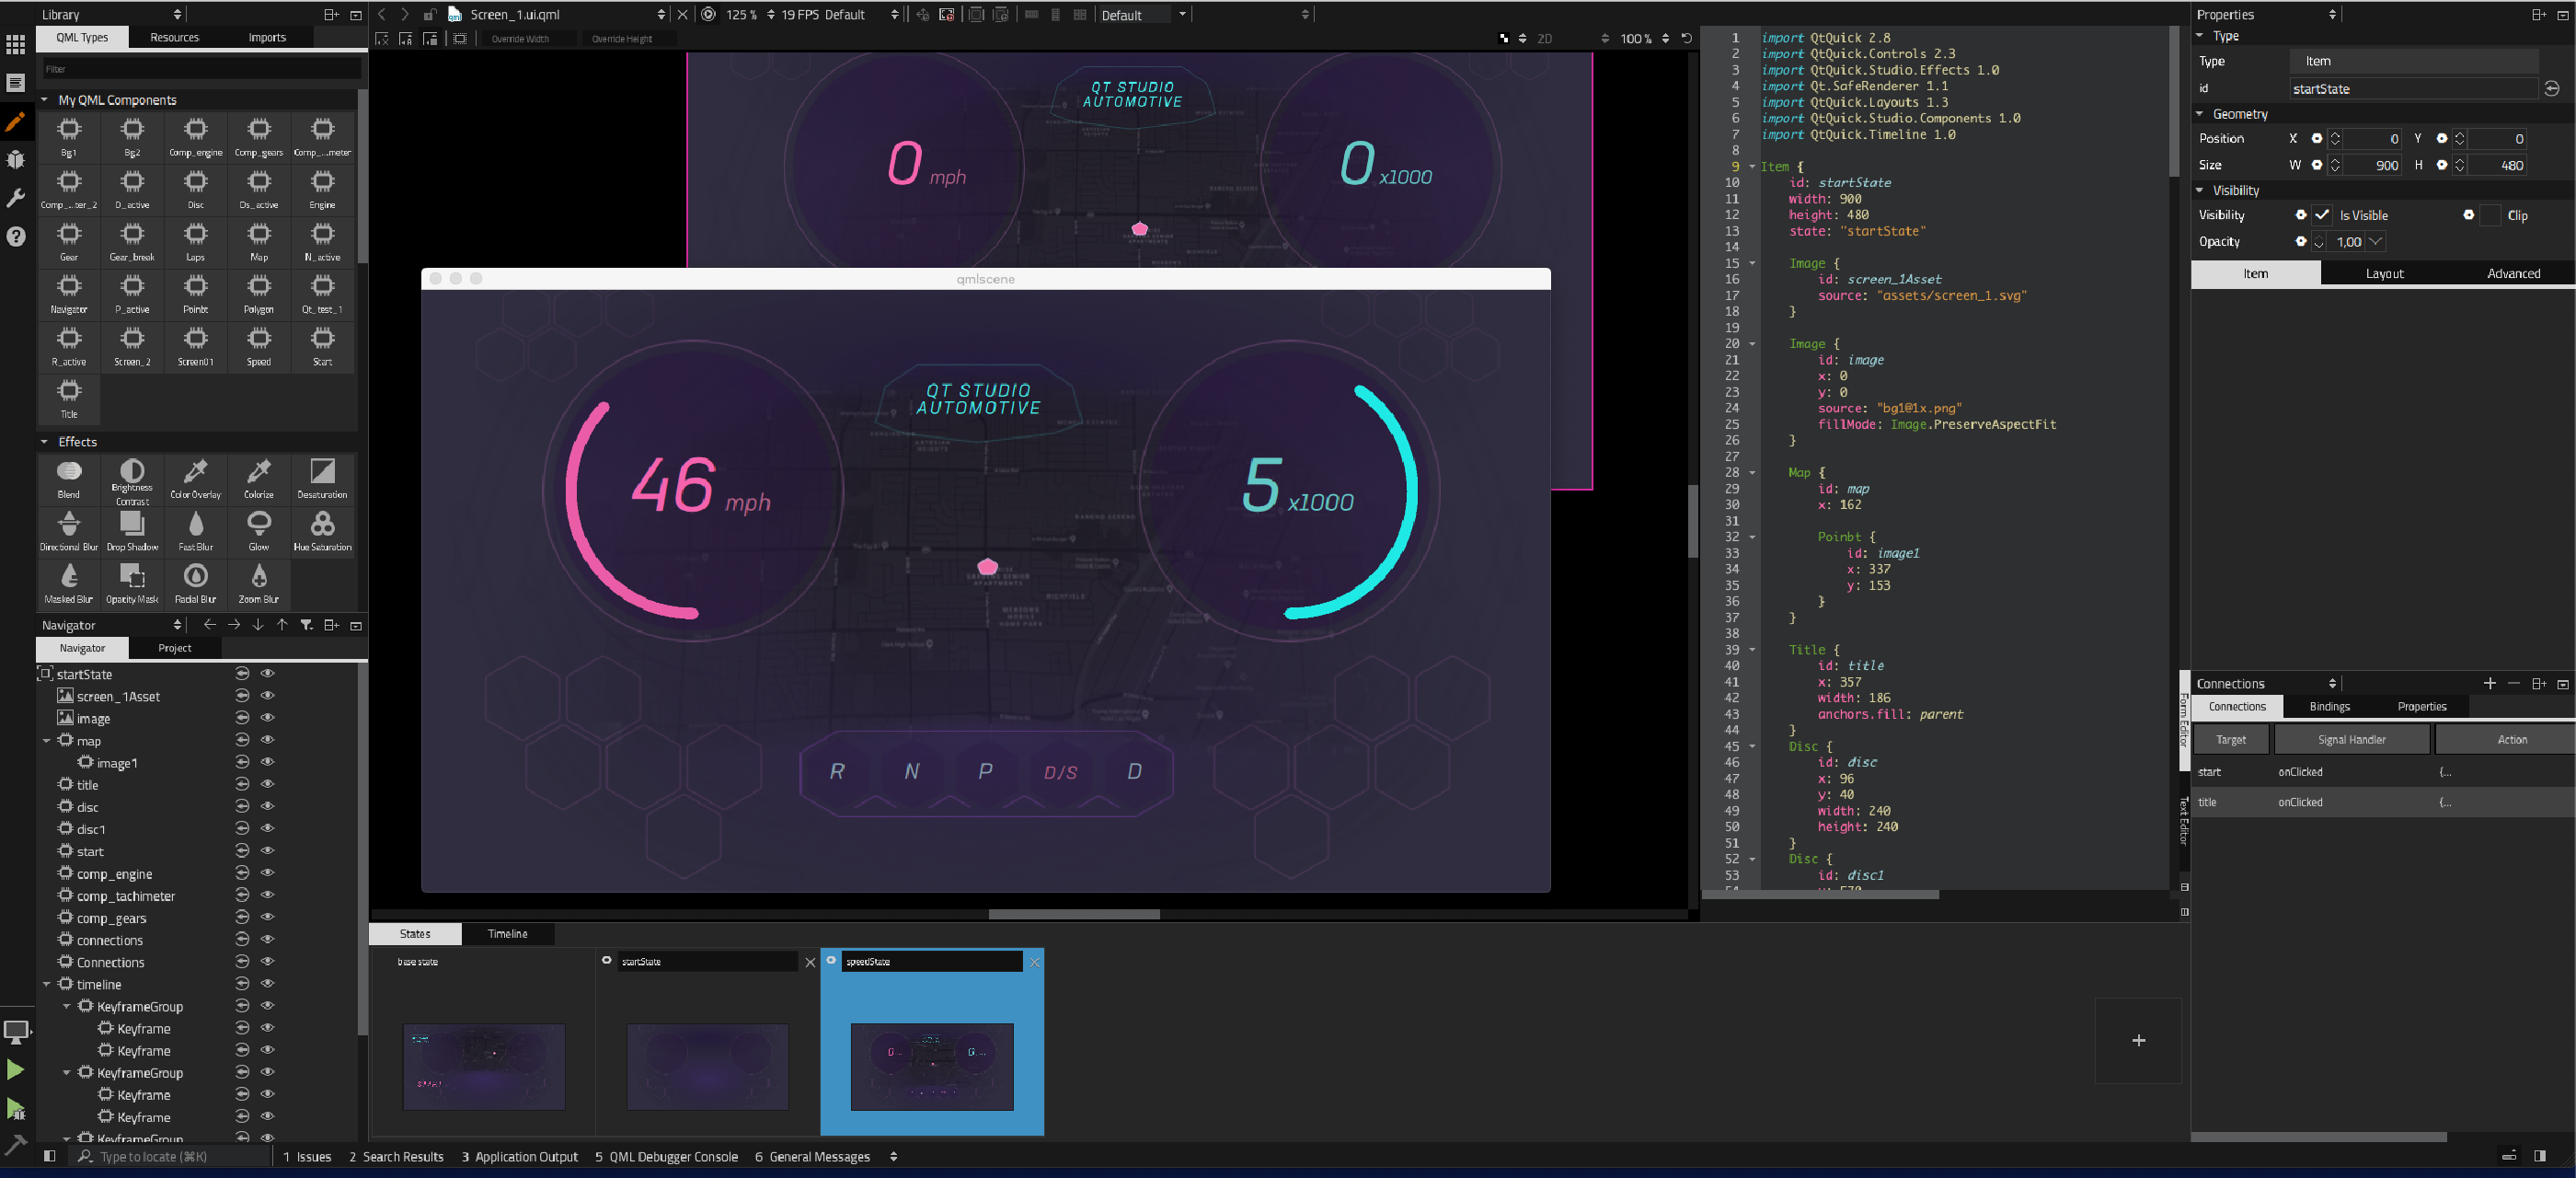The height and width of the screenshot is (1178, 2576).
Task: Open Help mode question mark icon
Action: (15, 237)
